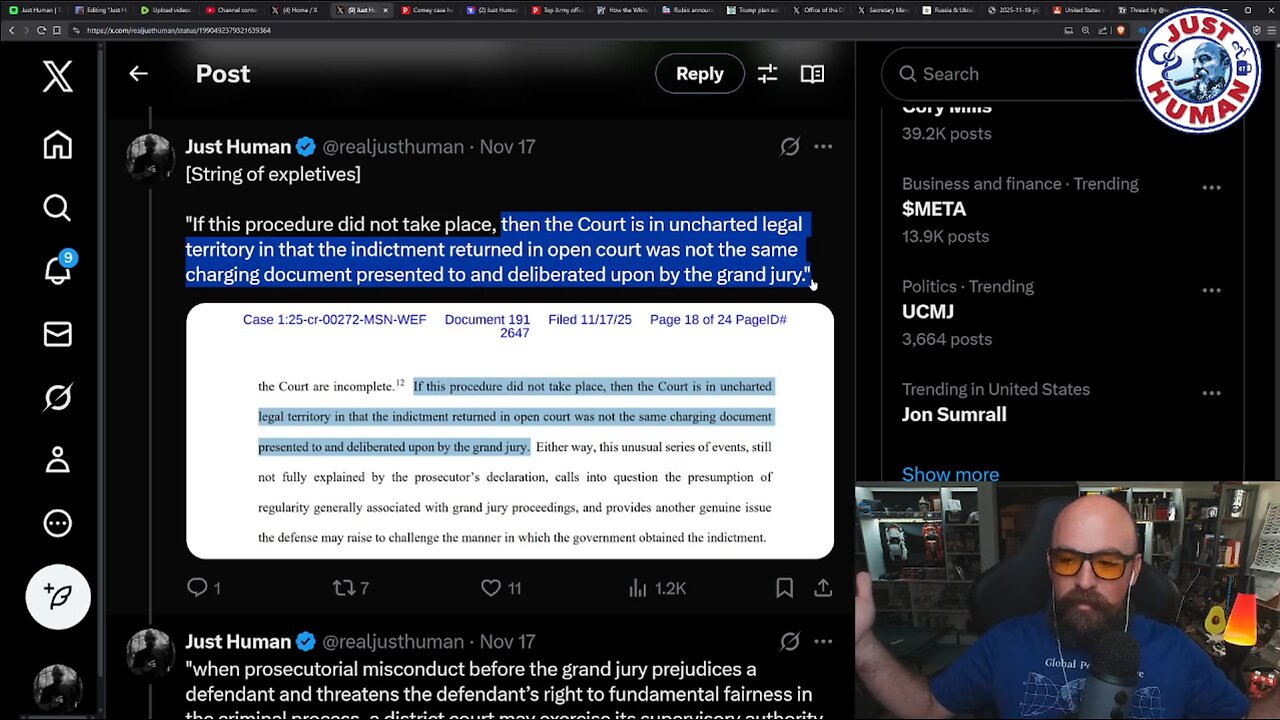The height and width of the screenshot is (720, 1280).
Task: Switch to 'Top Army official' browser tab
Action: [556, 10]
